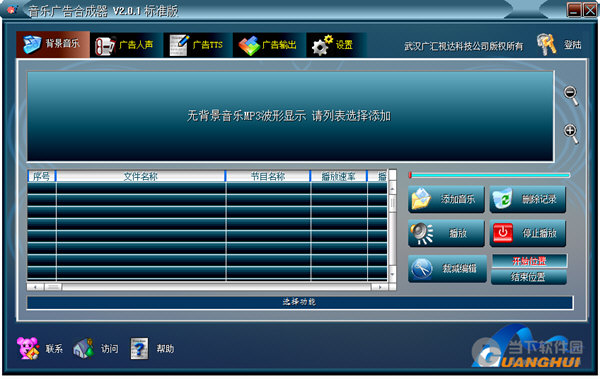Click the horizontal scrollbar right arrow

click(x=380, y=287)
